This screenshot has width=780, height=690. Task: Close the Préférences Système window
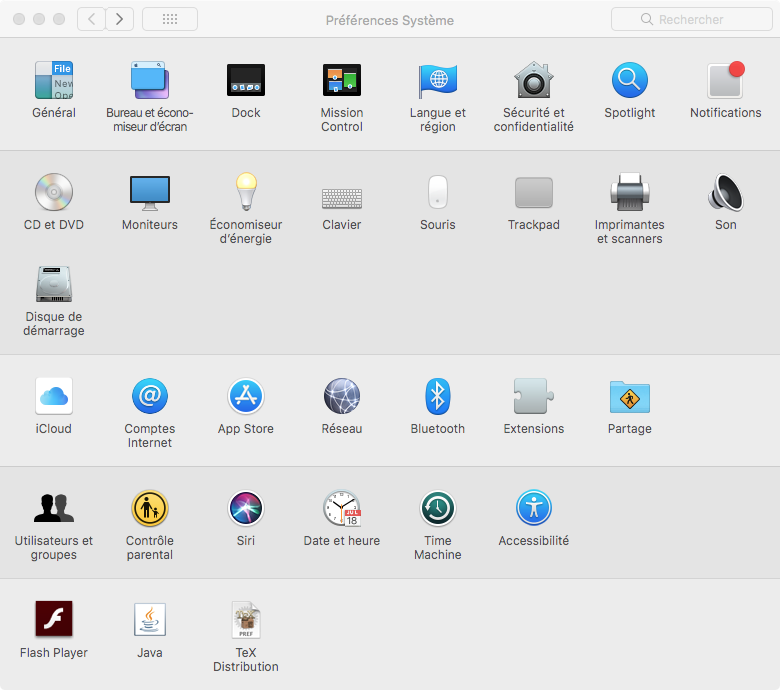coord(19,19)
